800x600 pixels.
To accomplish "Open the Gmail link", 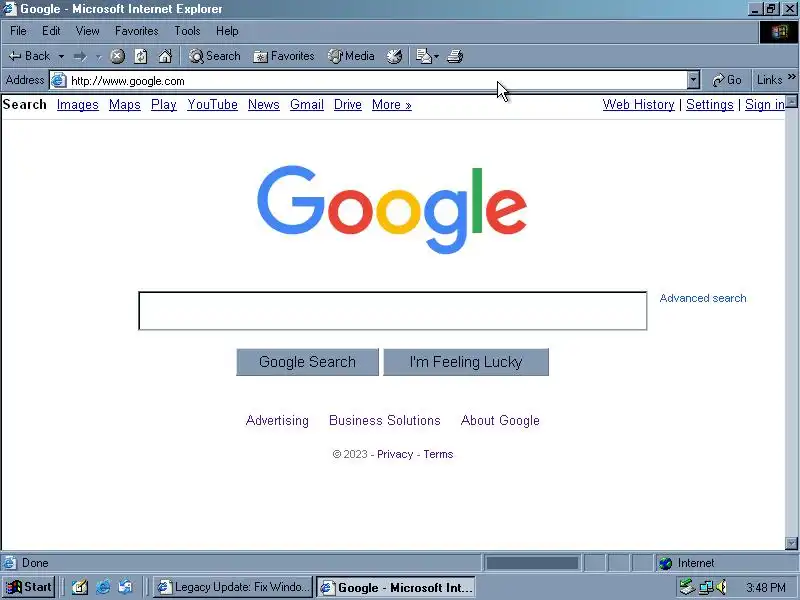I will click(x=307, y=105).
